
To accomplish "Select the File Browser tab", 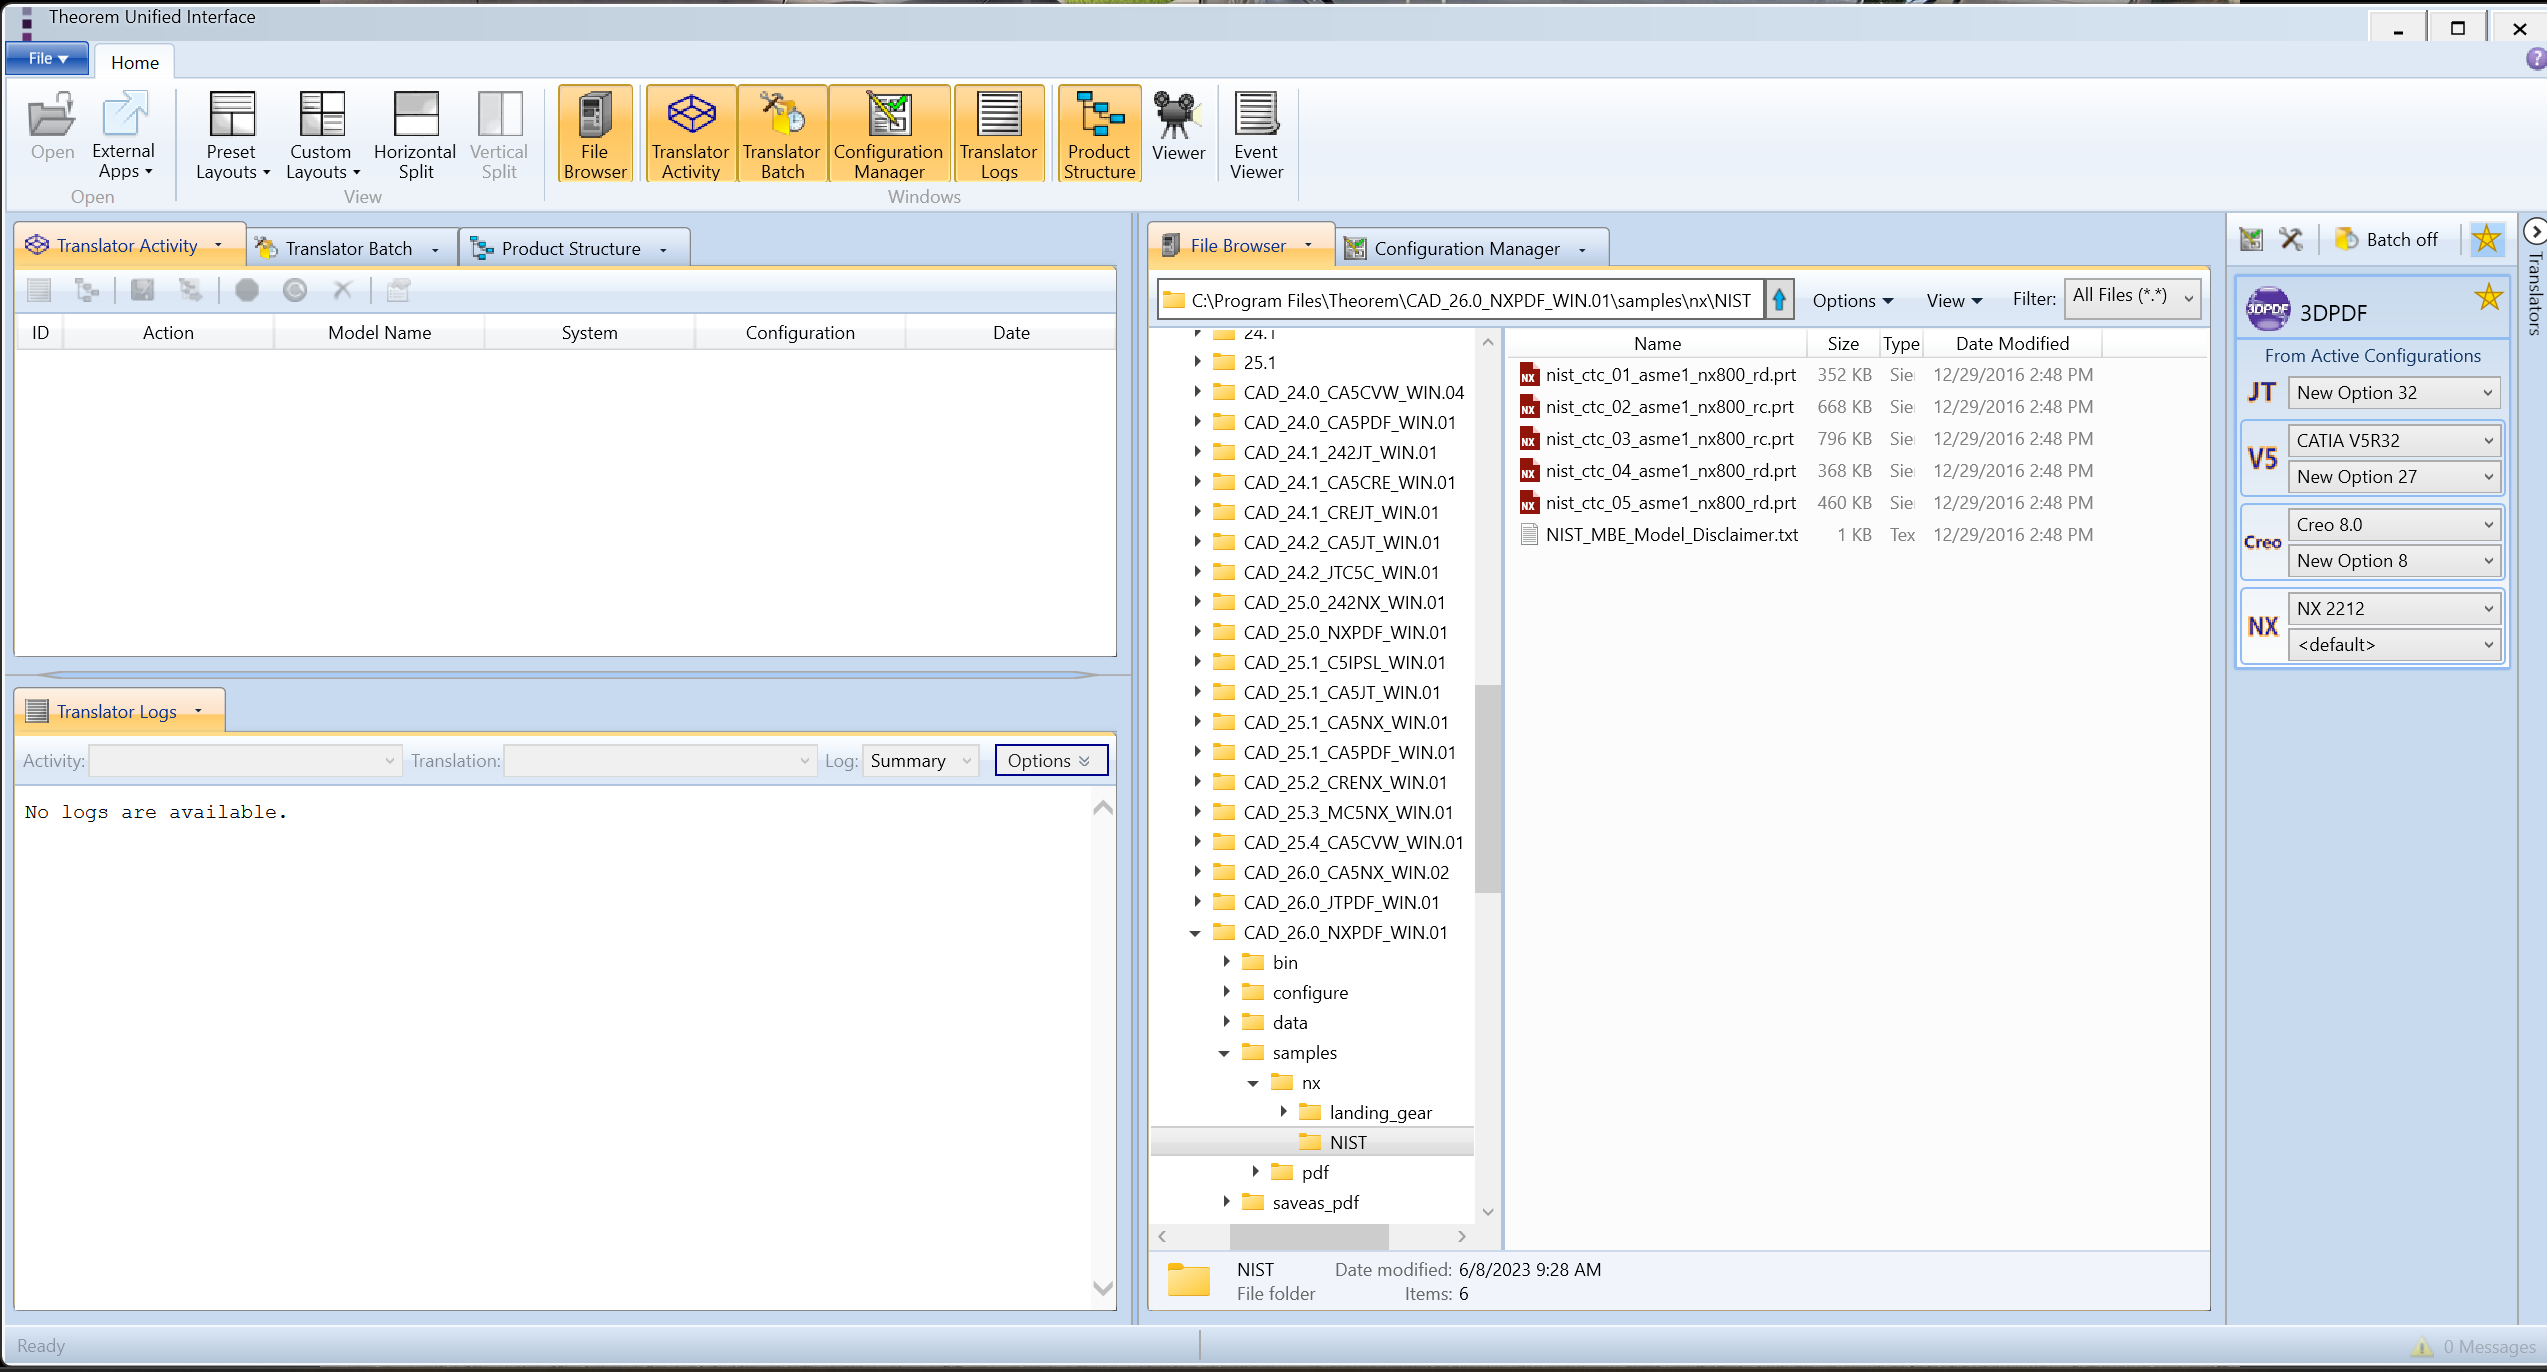I will click(x=1240, y=245).
